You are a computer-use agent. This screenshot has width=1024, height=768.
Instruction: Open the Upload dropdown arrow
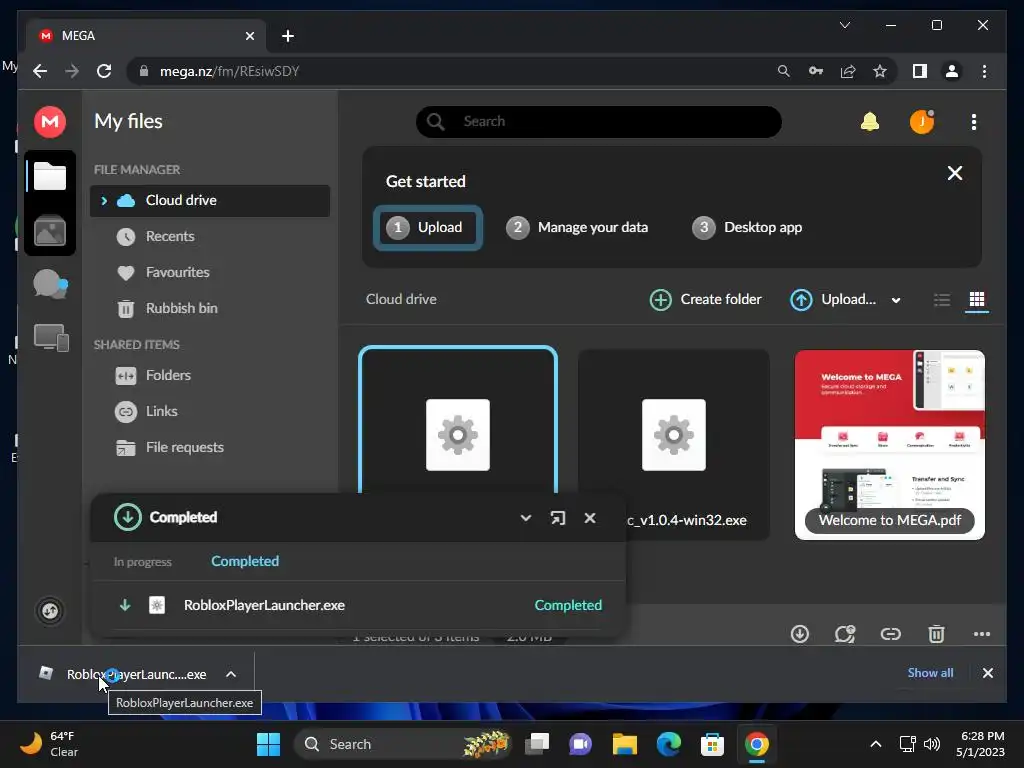(x=896, y=300)
